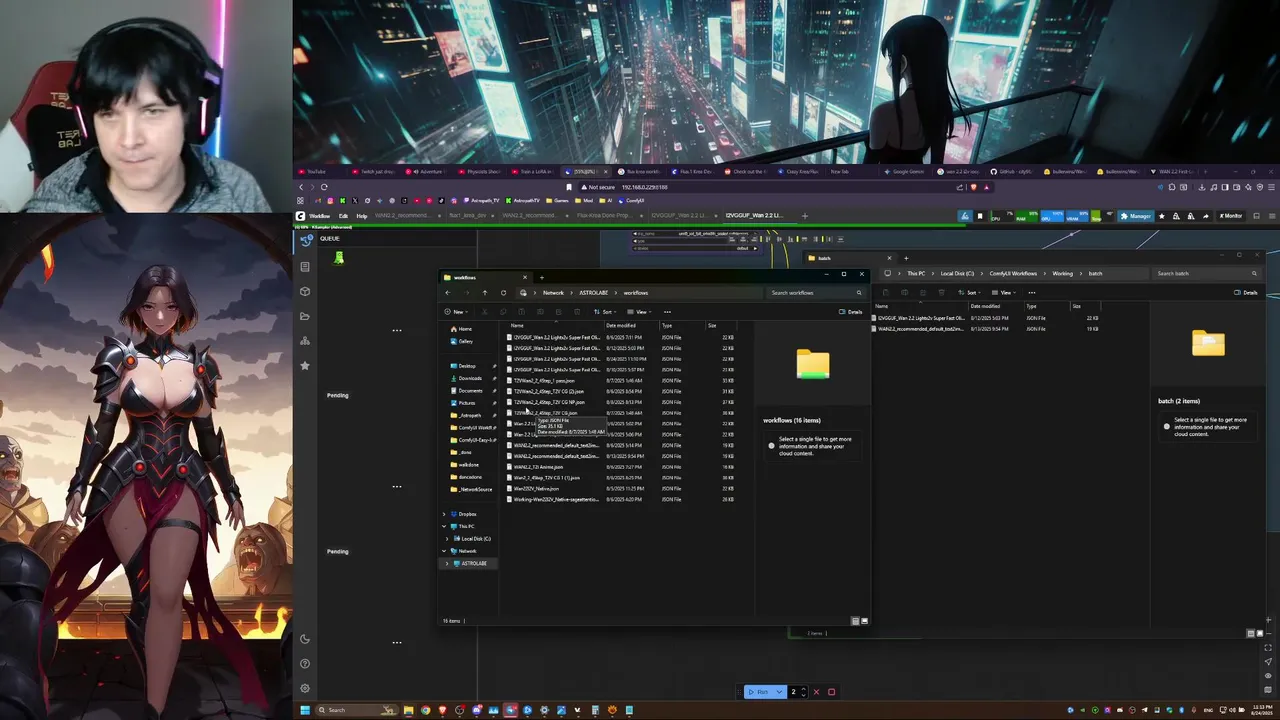1280x720 pixels.
Task: Click the copy icon in workflows explorer toolbar
Action: pyautogui.click(x=503, y=312)
